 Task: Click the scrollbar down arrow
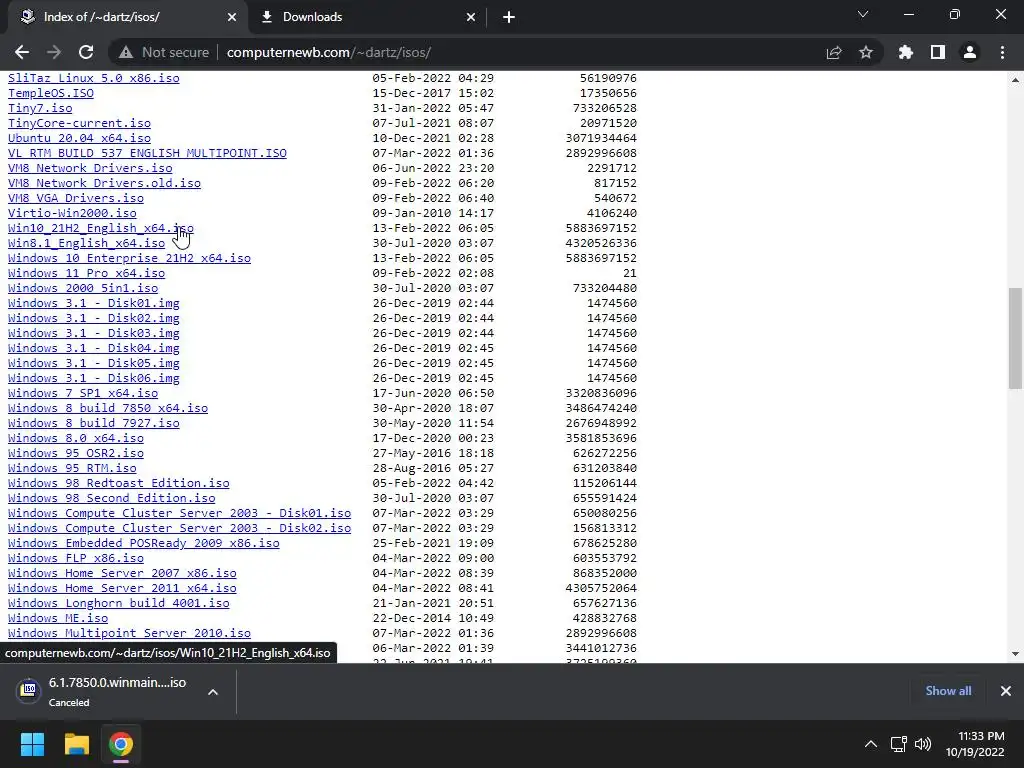(x=1015, y=654)
